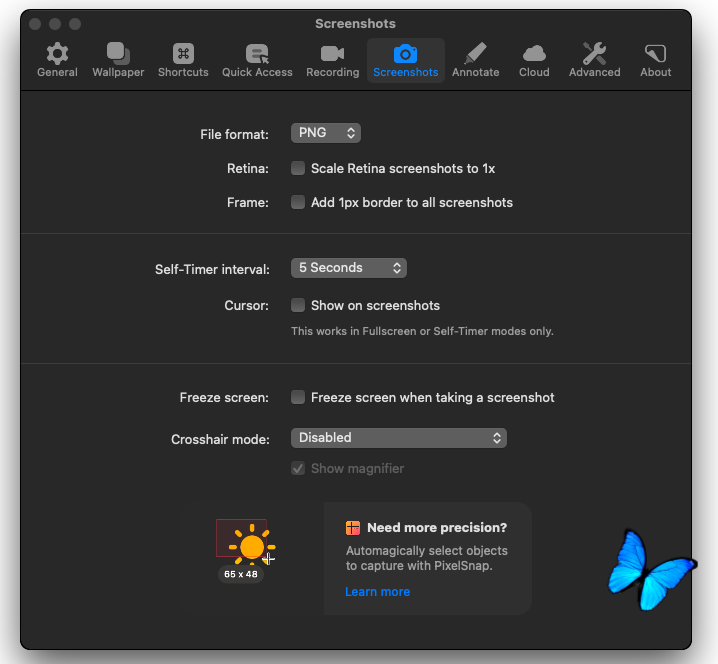Switch to the About tab
This screenshot has height=664, width=718.
tap(655, 54)
